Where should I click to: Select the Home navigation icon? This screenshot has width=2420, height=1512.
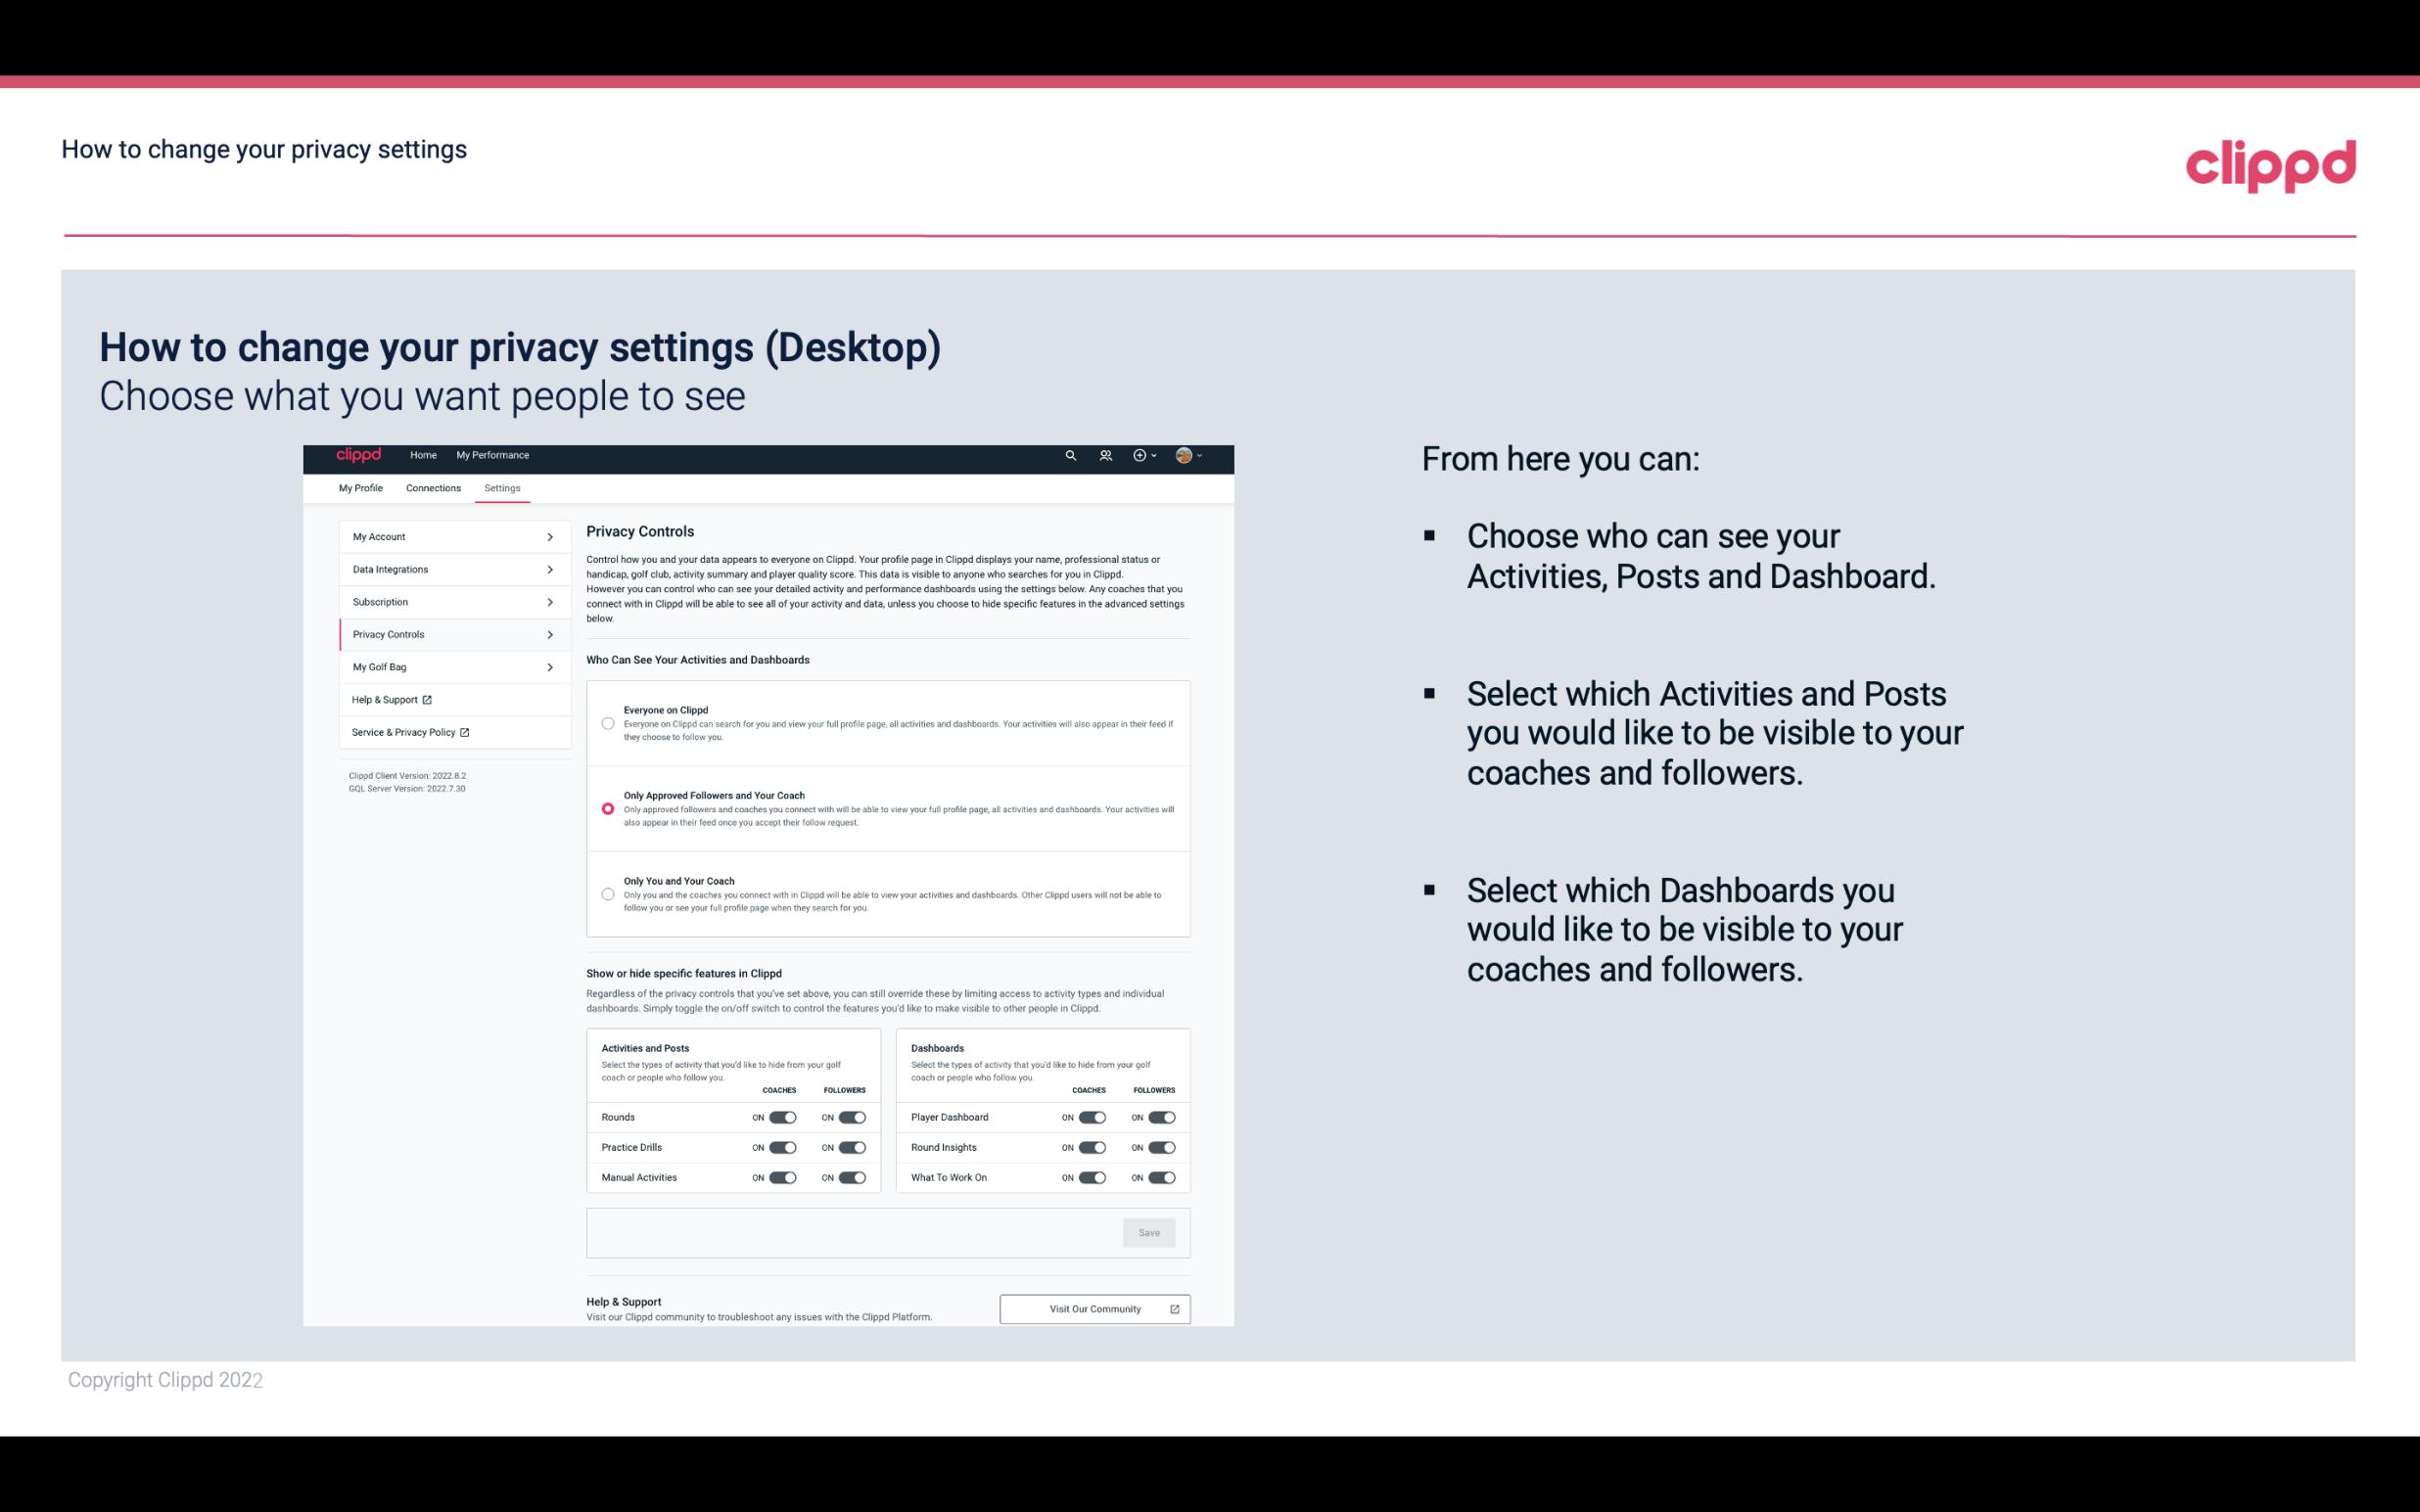pyautogui.click(x=422, y=455)
